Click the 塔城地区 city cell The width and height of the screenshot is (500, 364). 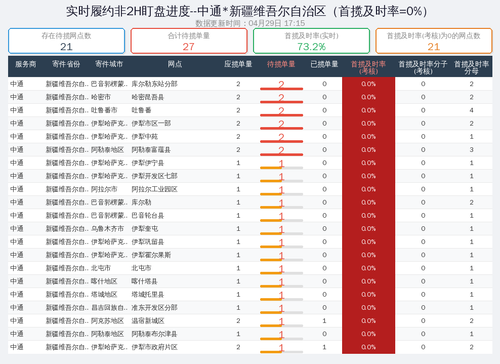click(x=104, y=294)
